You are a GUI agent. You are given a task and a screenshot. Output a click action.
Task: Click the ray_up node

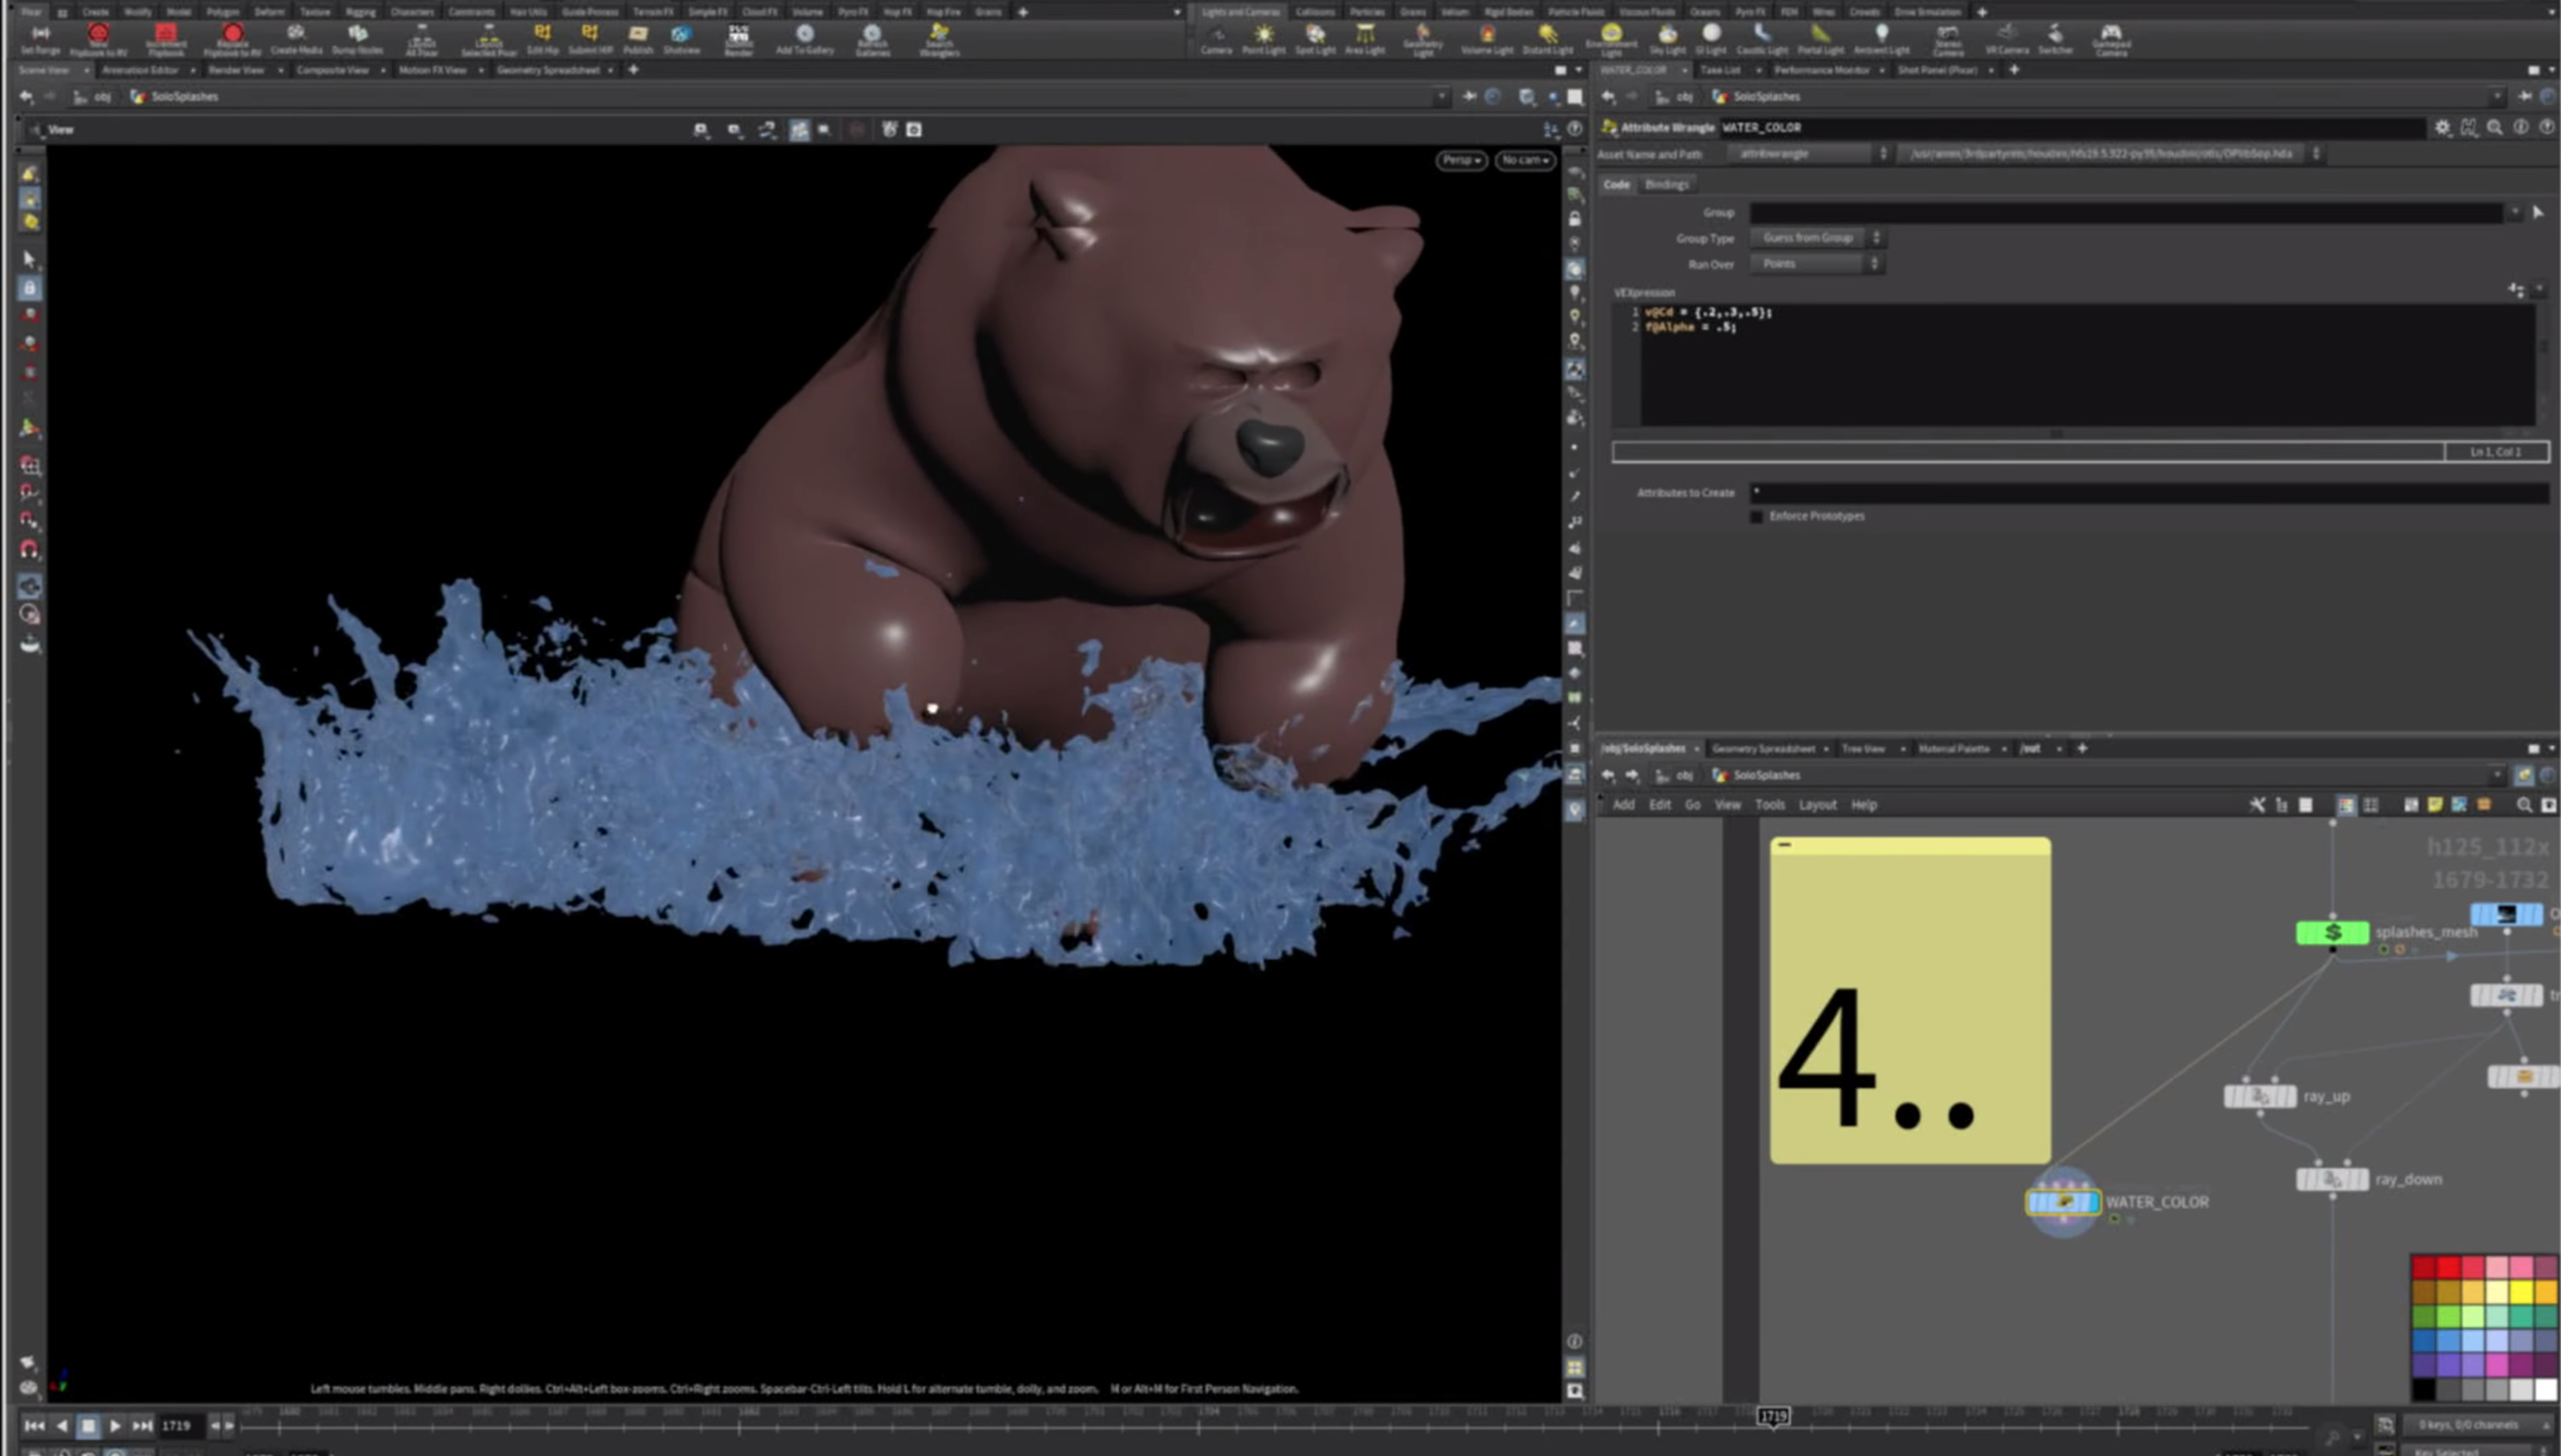[2259, 1096]
